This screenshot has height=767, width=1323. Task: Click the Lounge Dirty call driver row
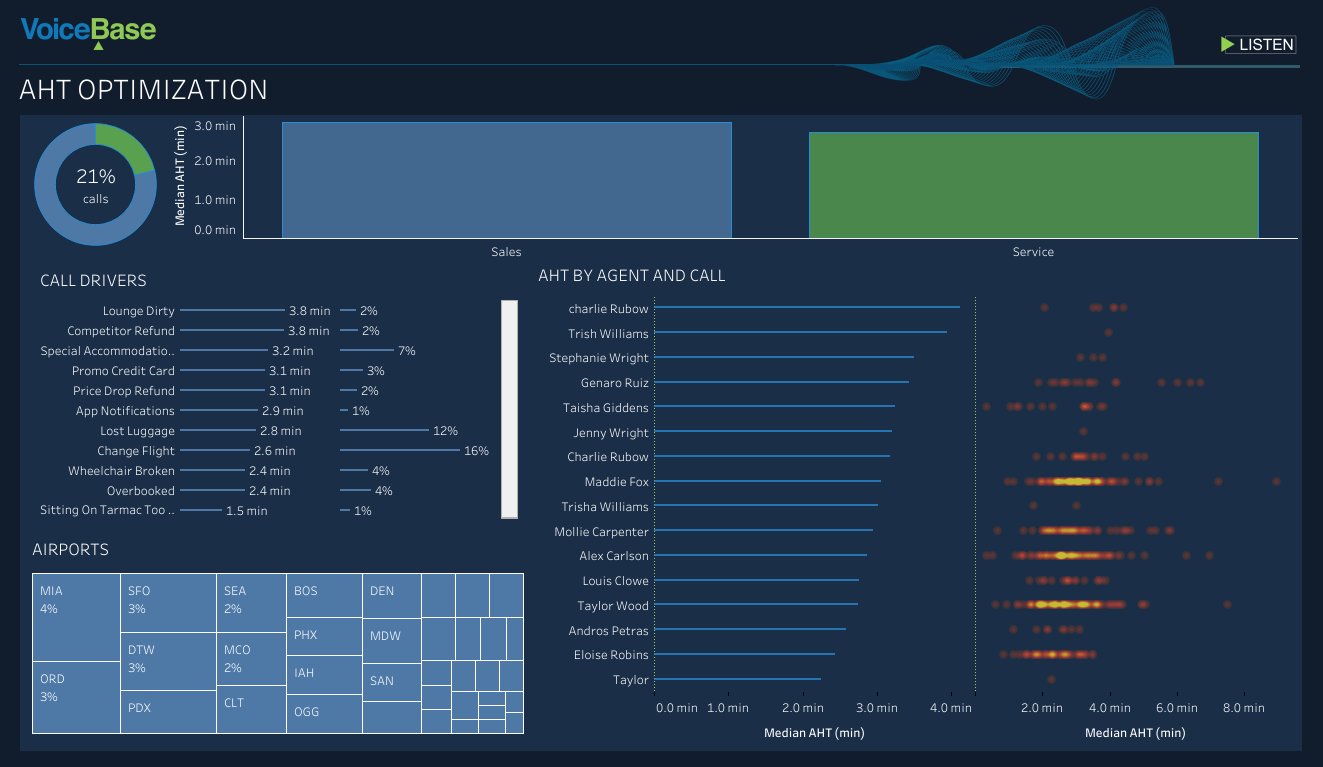[138, 311]
